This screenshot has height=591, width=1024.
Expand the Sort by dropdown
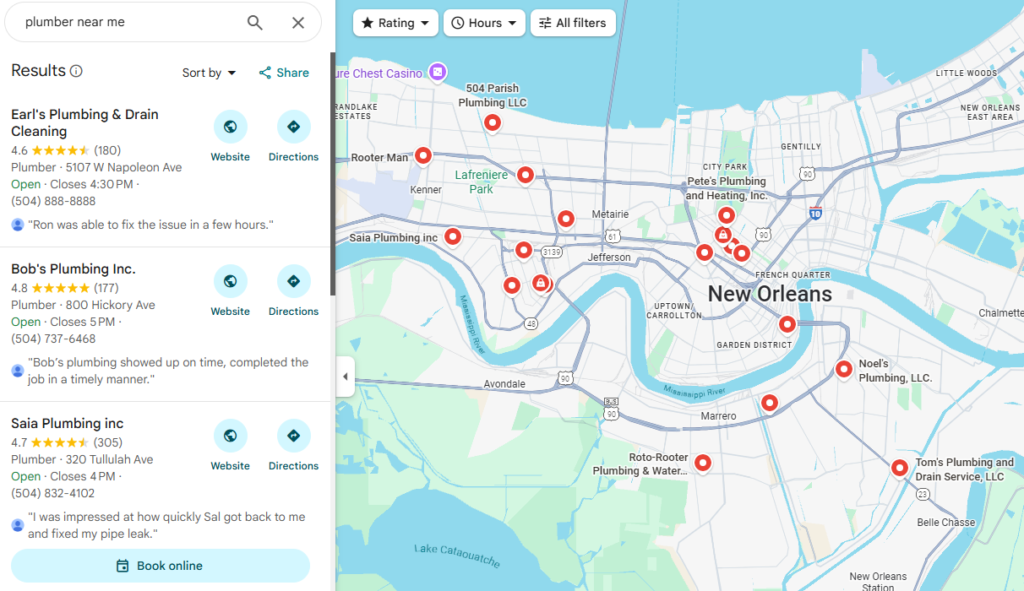208,72
